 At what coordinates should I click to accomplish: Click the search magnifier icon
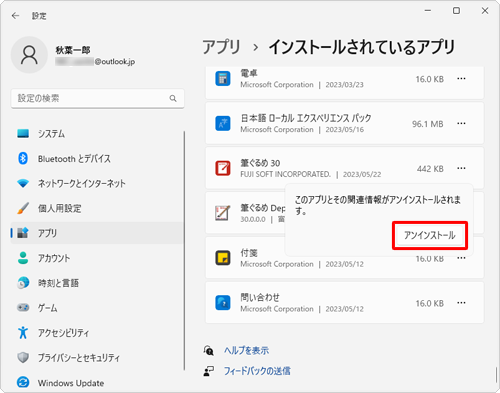point(173,98)
